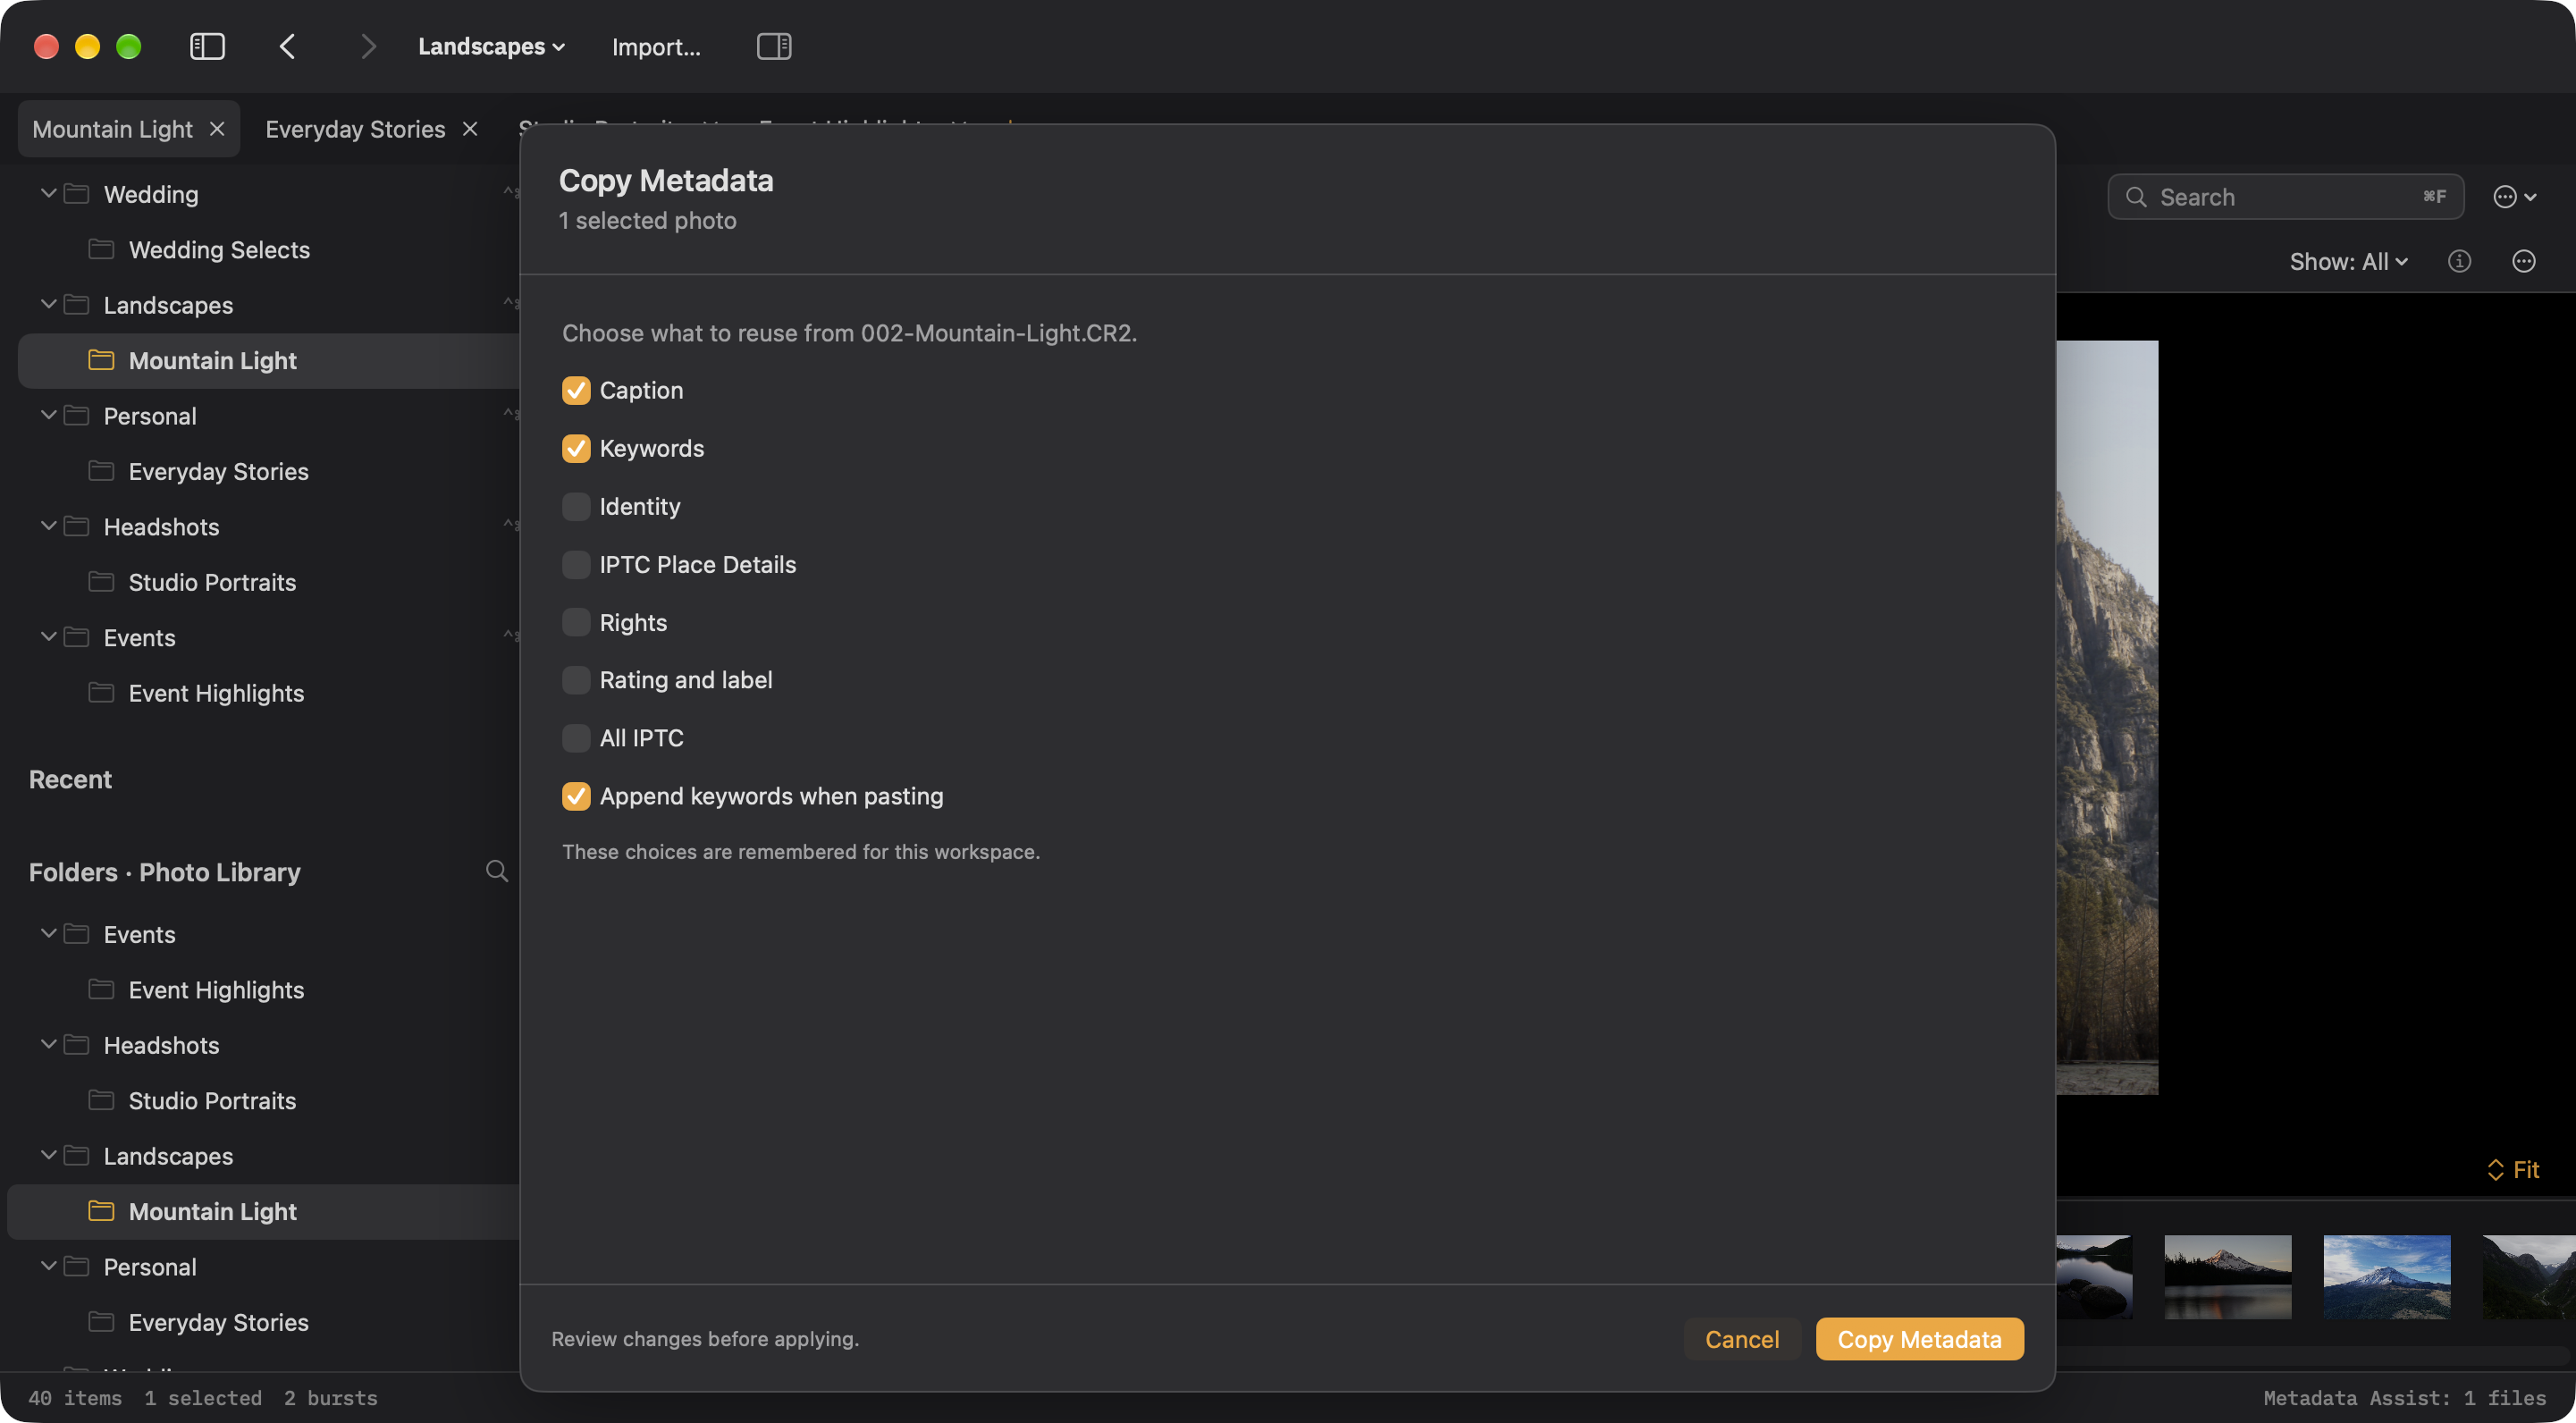The width and height of the screenshot is (2576, 1423).
Task: Toggle the right inspector panel icon
Action: pos(774,46)
